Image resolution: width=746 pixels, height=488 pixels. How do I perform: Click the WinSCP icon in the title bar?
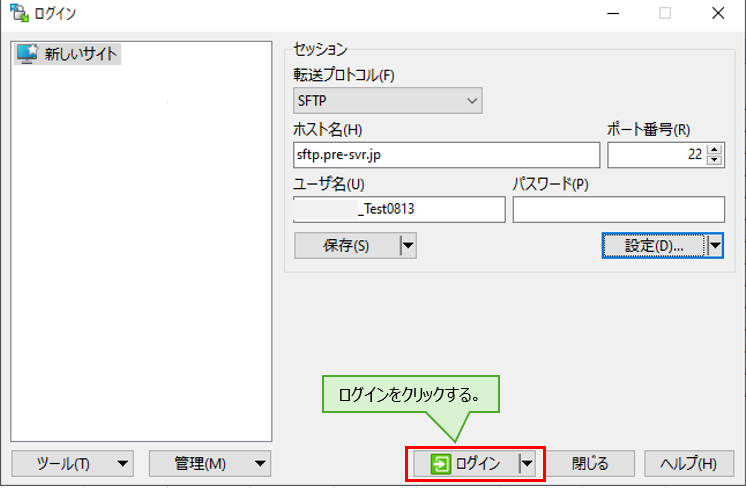coord(17,14)
